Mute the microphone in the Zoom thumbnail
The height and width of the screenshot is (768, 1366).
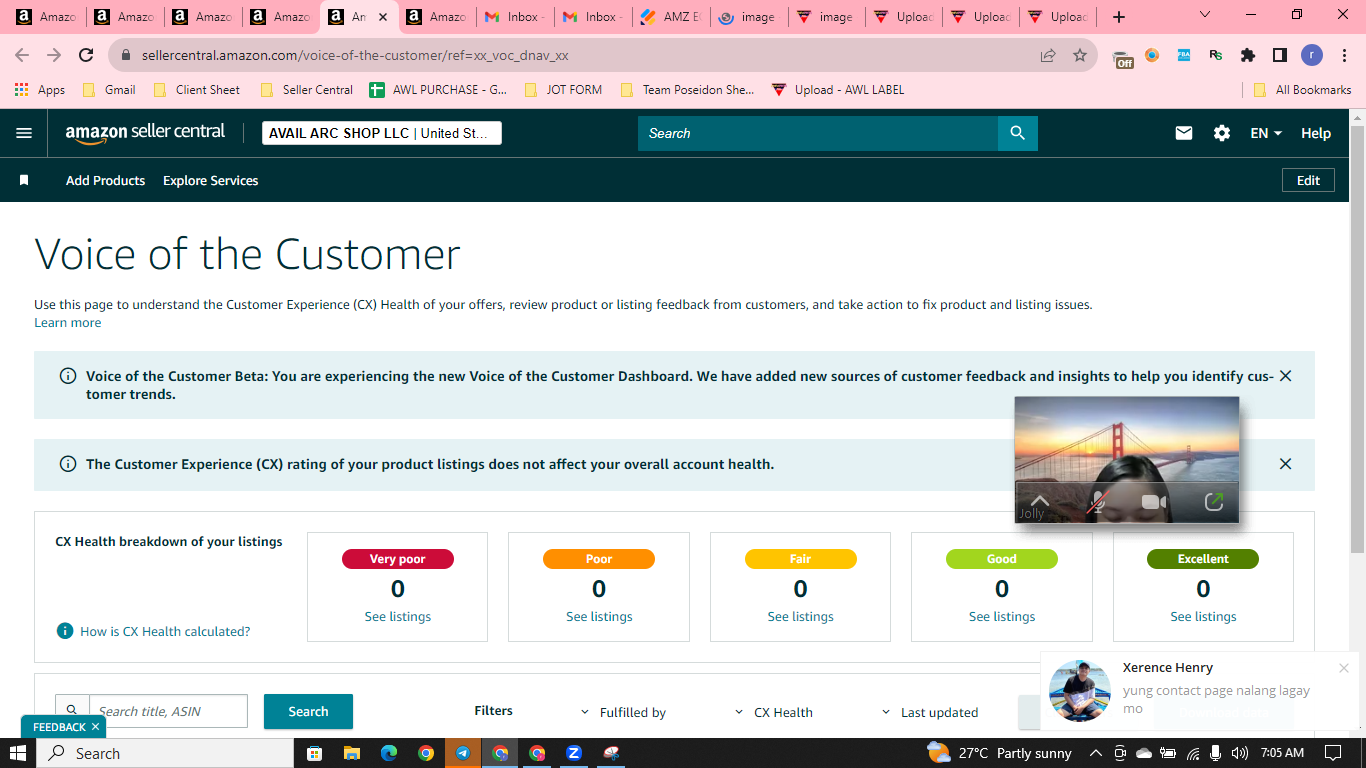(1098, 502)
